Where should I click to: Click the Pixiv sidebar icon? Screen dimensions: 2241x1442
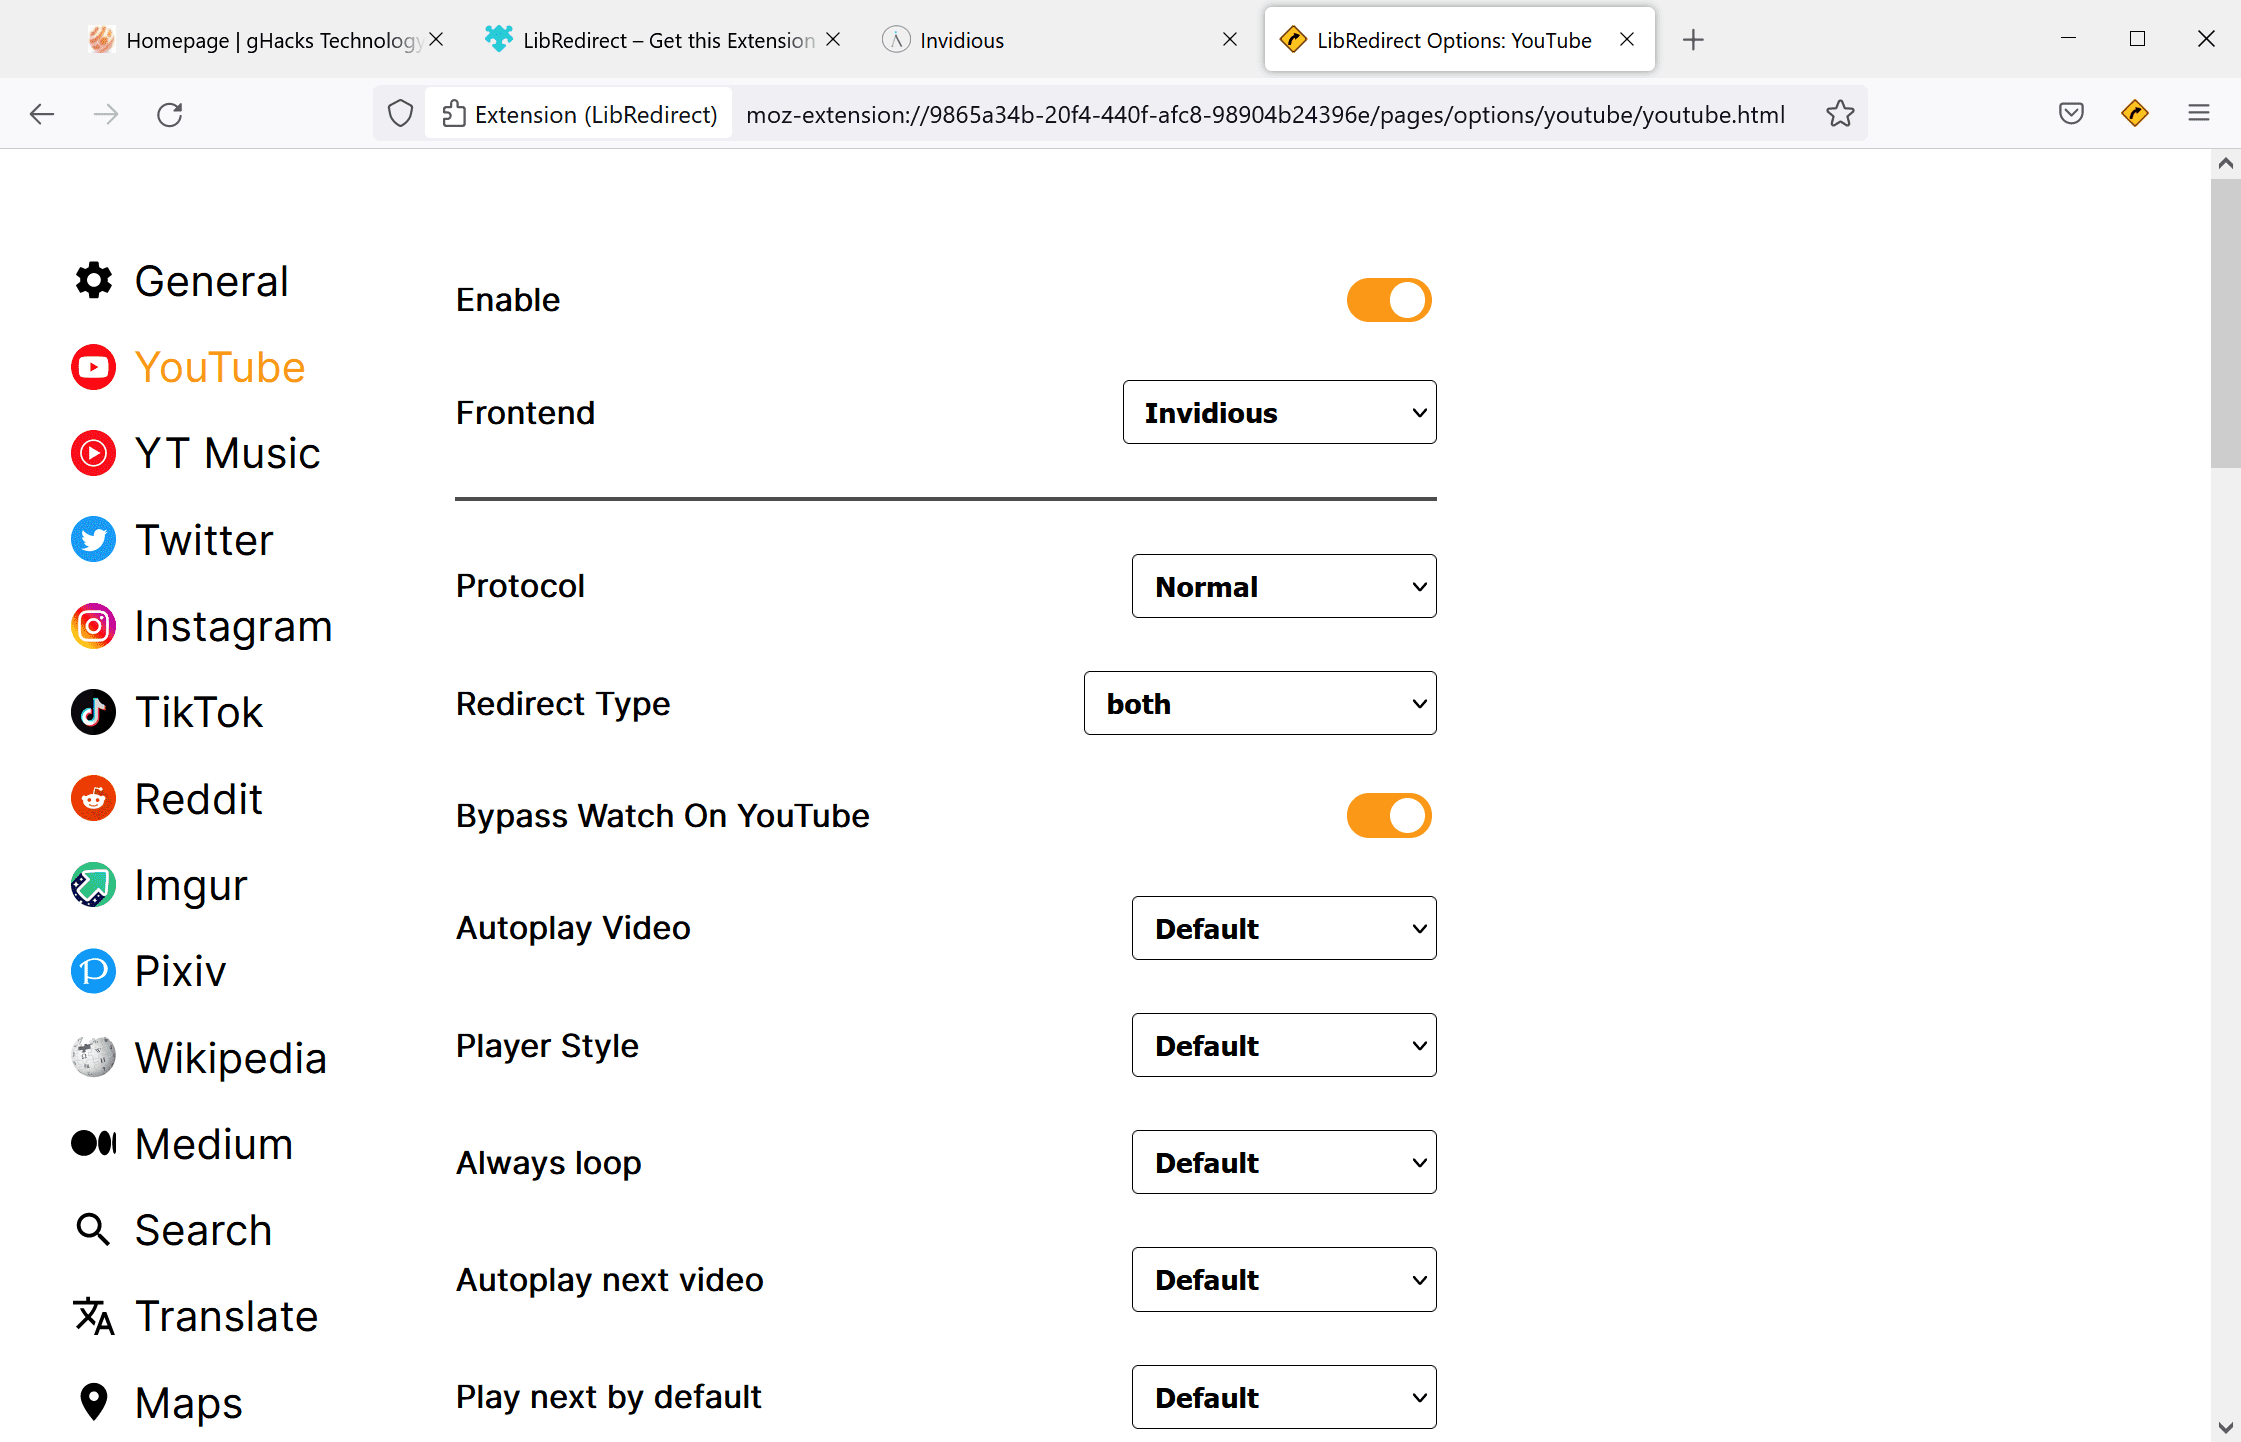tap(91, 970)
